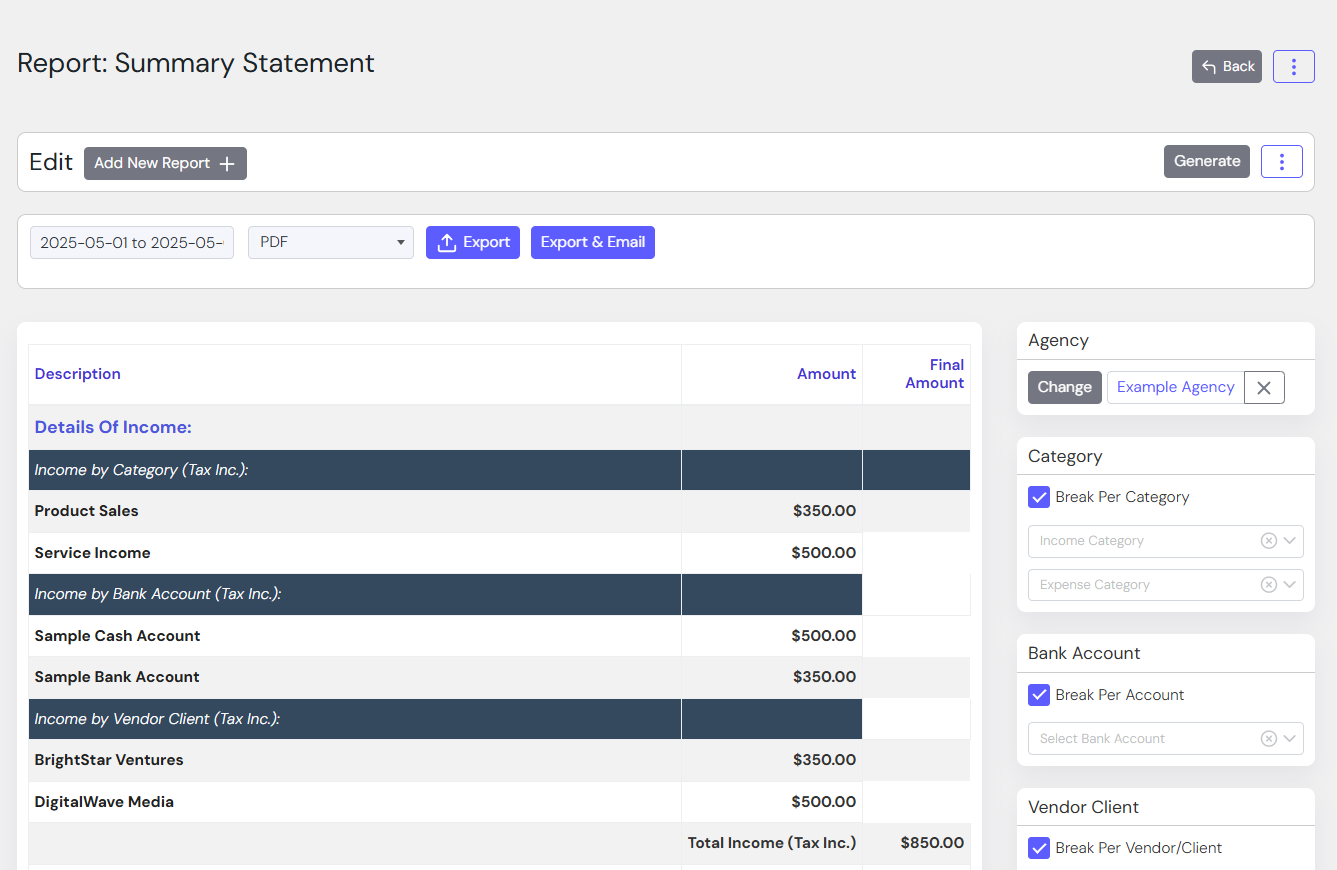This screenshot has height=870, width=1337.
Task: Remove Example Agency with the X icon
Action: (x=1264, y=388)
